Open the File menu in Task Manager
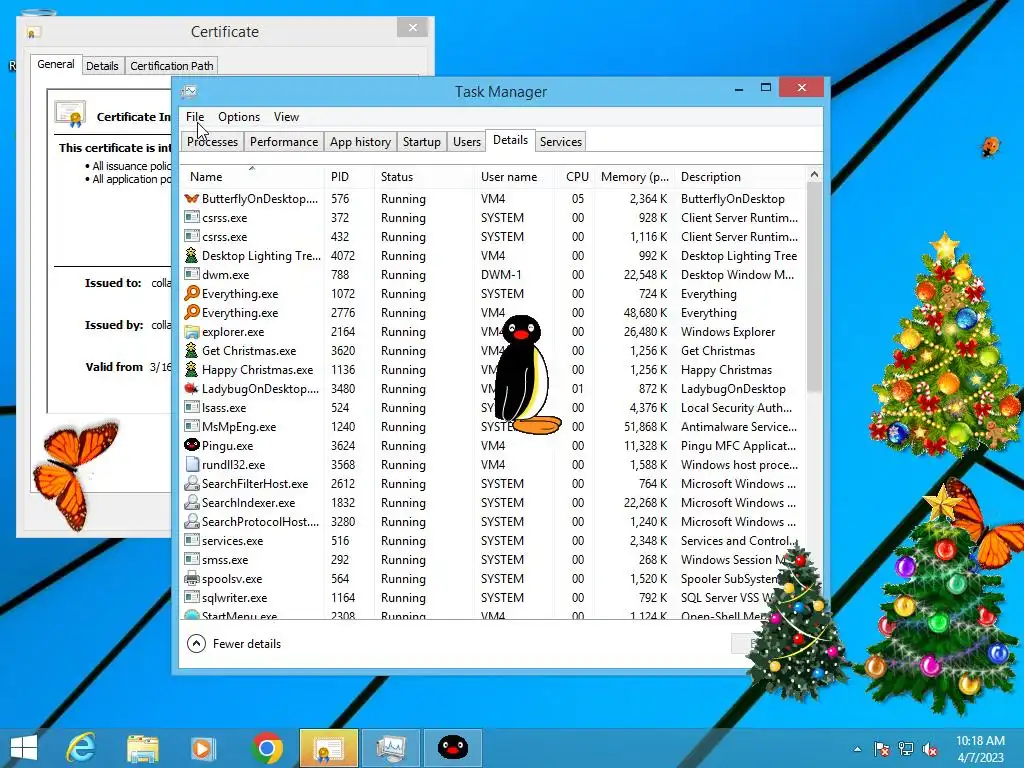 [x=195, y=117]
